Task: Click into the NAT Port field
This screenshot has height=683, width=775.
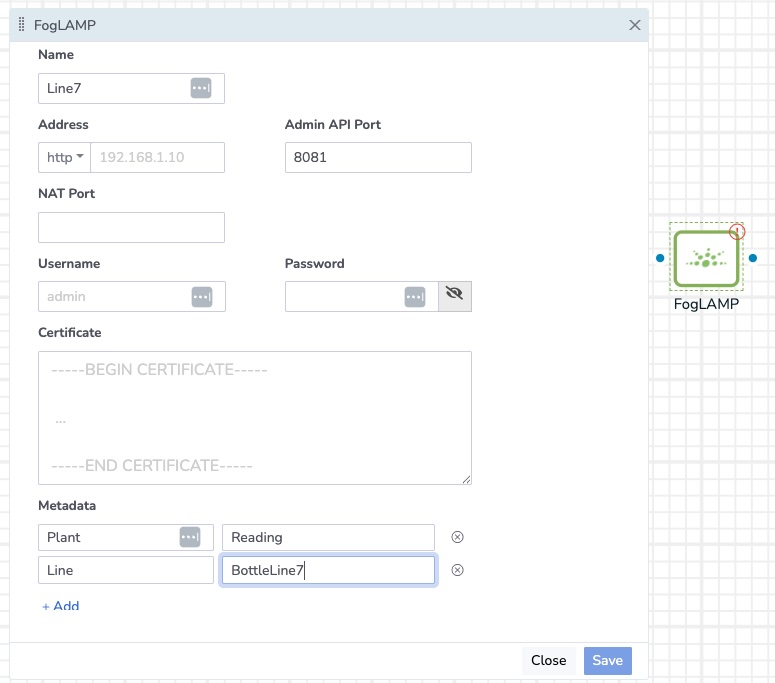Action: (131, 227)
